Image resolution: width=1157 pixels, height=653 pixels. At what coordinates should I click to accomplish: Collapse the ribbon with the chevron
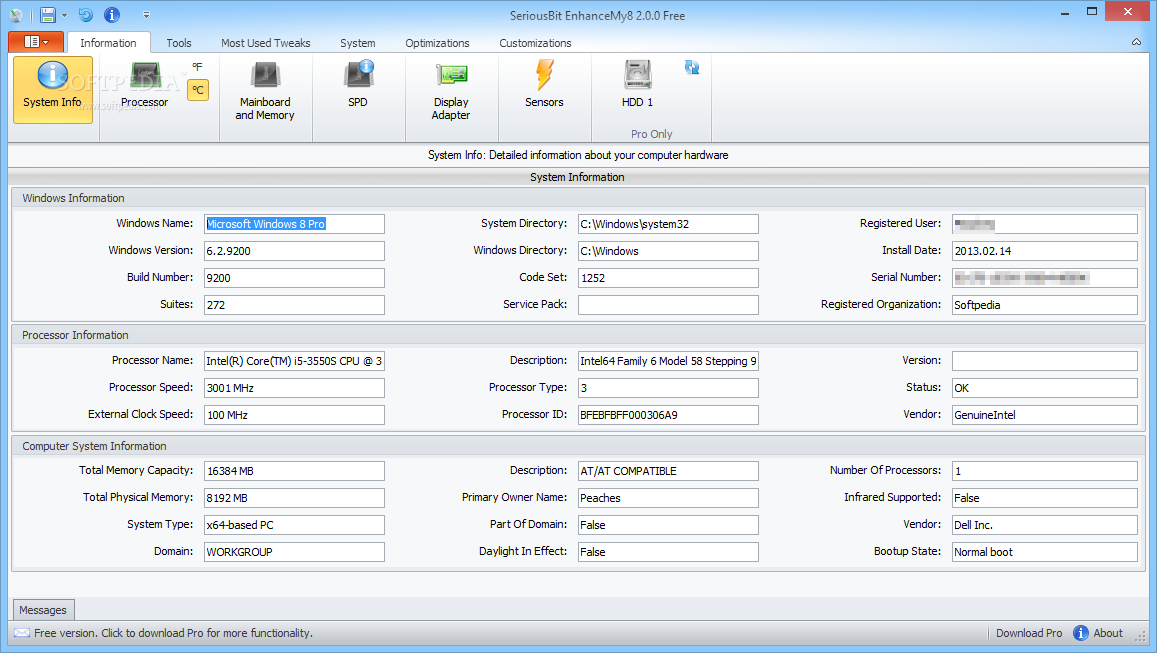[x=1136, y=42]
